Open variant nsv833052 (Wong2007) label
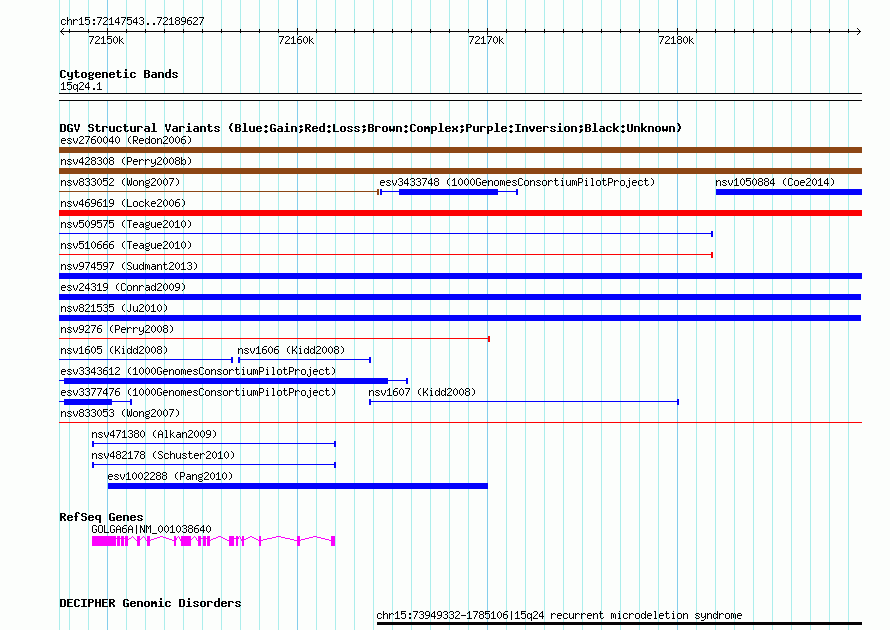The width and height of the screenshot is (890, 630). tap(120, 182)
